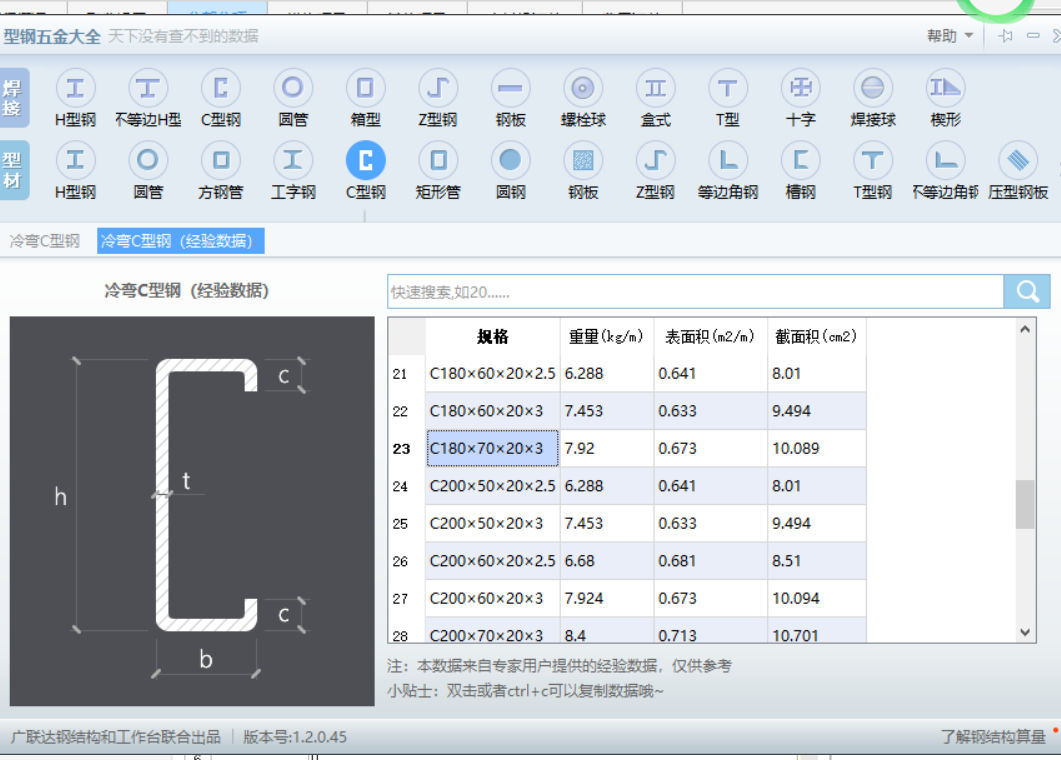1061x760 pixels.
Task: Click the 规格 column header
Action: [x=492, y=336]
